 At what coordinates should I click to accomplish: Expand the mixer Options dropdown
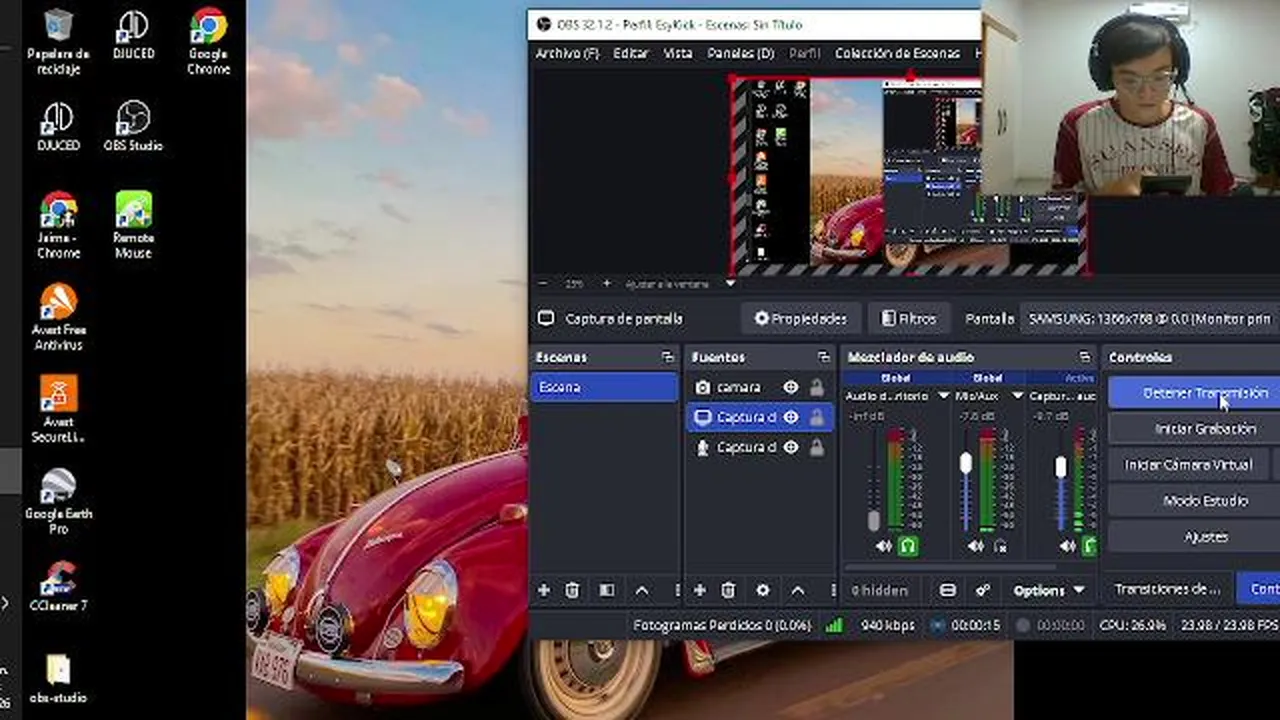pyautogui.click(x=1048, y=591)
